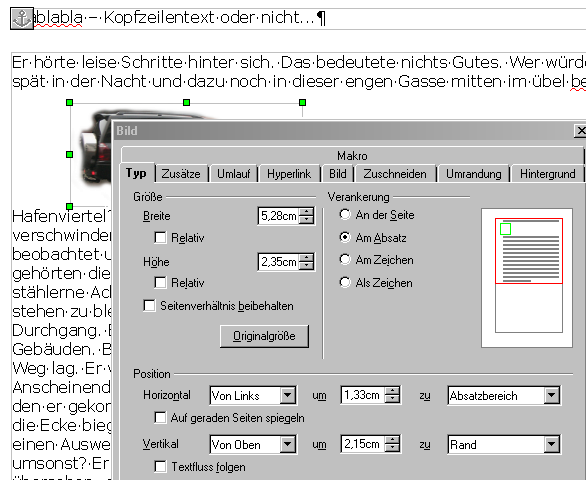
Task: Click the middle-left green selection handle of the image
Action: [x=70, y=154]
